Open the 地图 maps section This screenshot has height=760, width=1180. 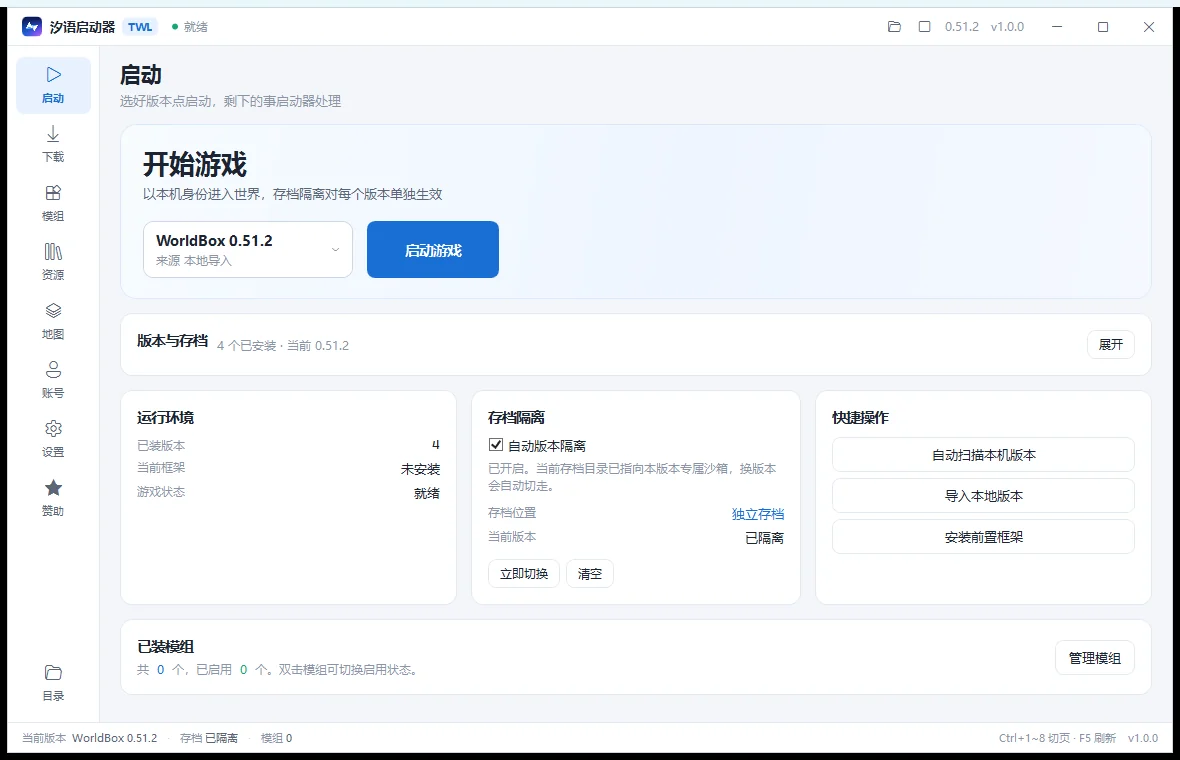[53, 321]
